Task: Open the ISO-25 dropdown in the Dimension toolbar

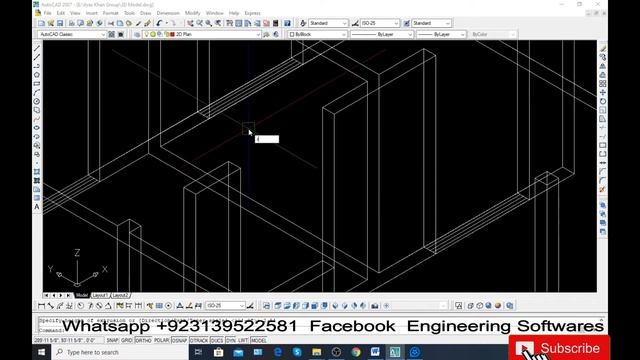Action: point(225,306)
